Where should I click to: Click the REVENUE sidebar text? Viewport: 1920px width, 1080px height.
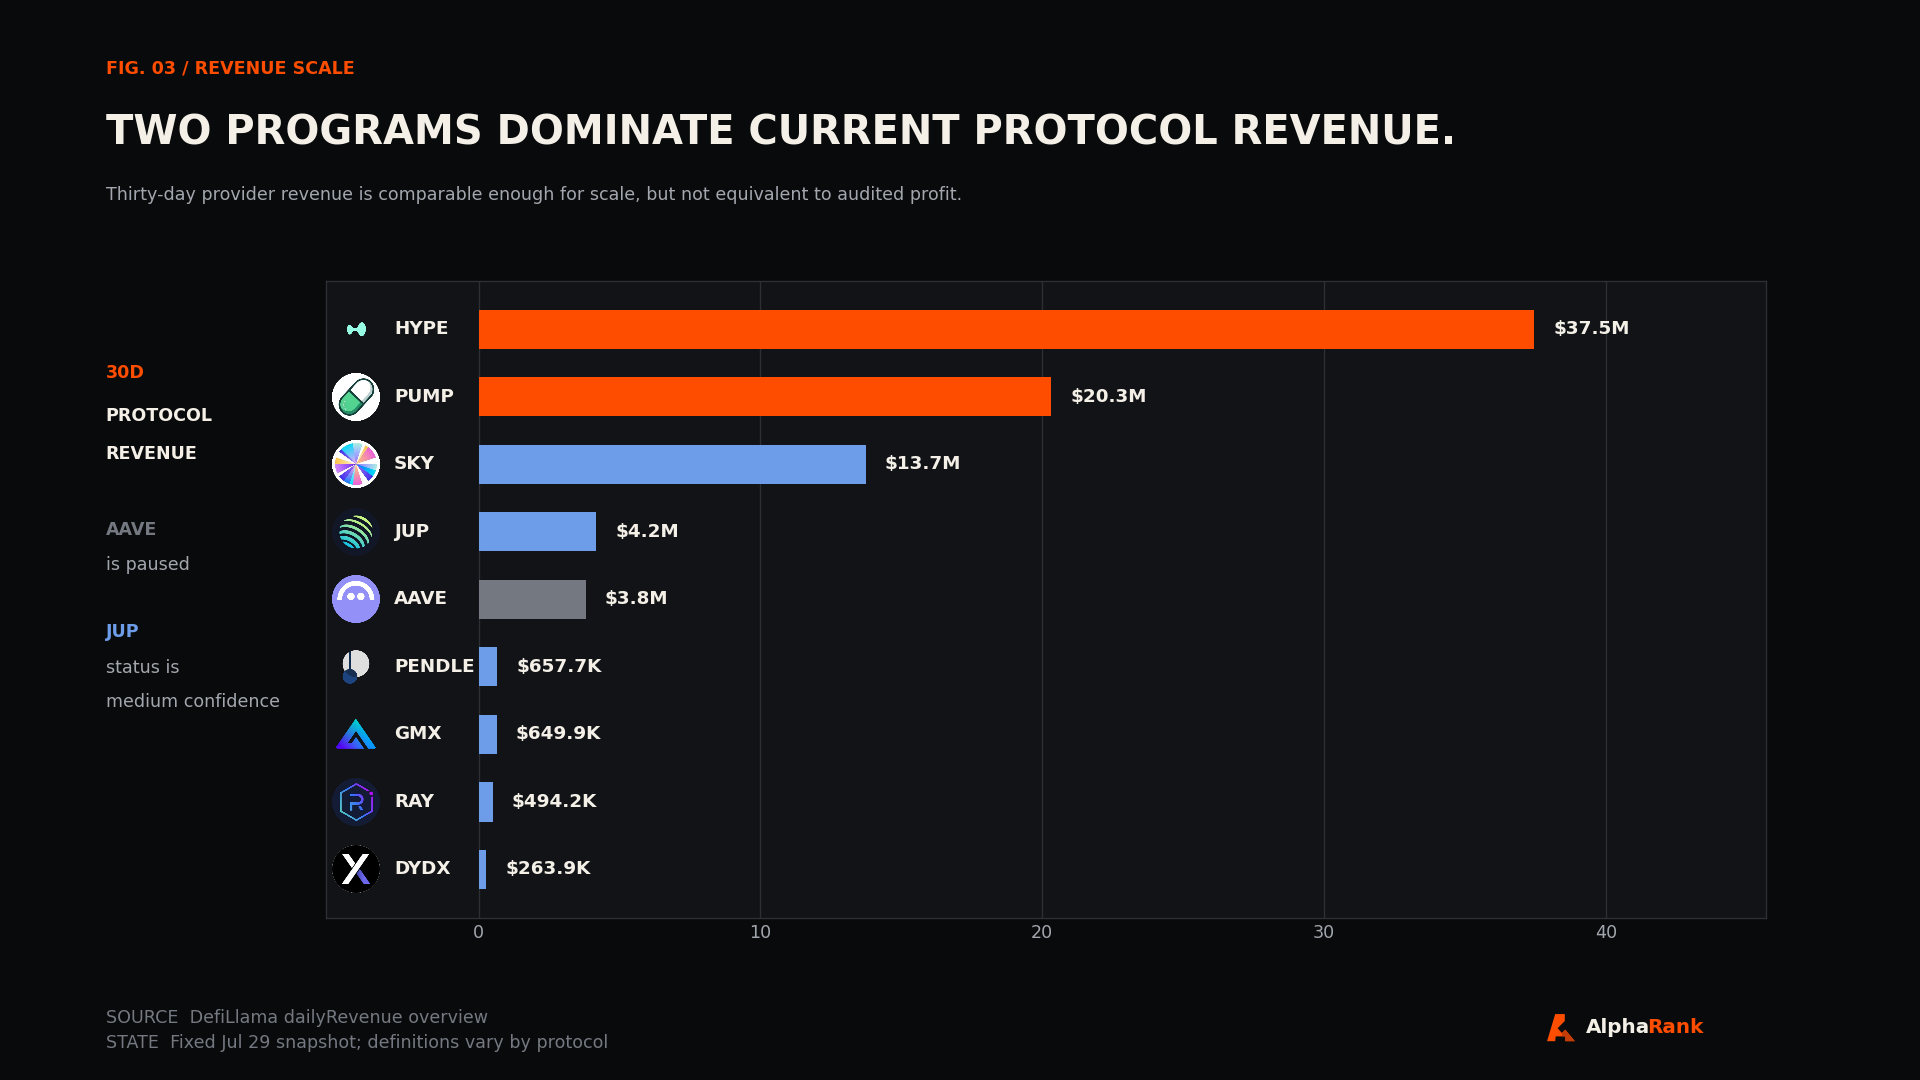coord(151,453)
